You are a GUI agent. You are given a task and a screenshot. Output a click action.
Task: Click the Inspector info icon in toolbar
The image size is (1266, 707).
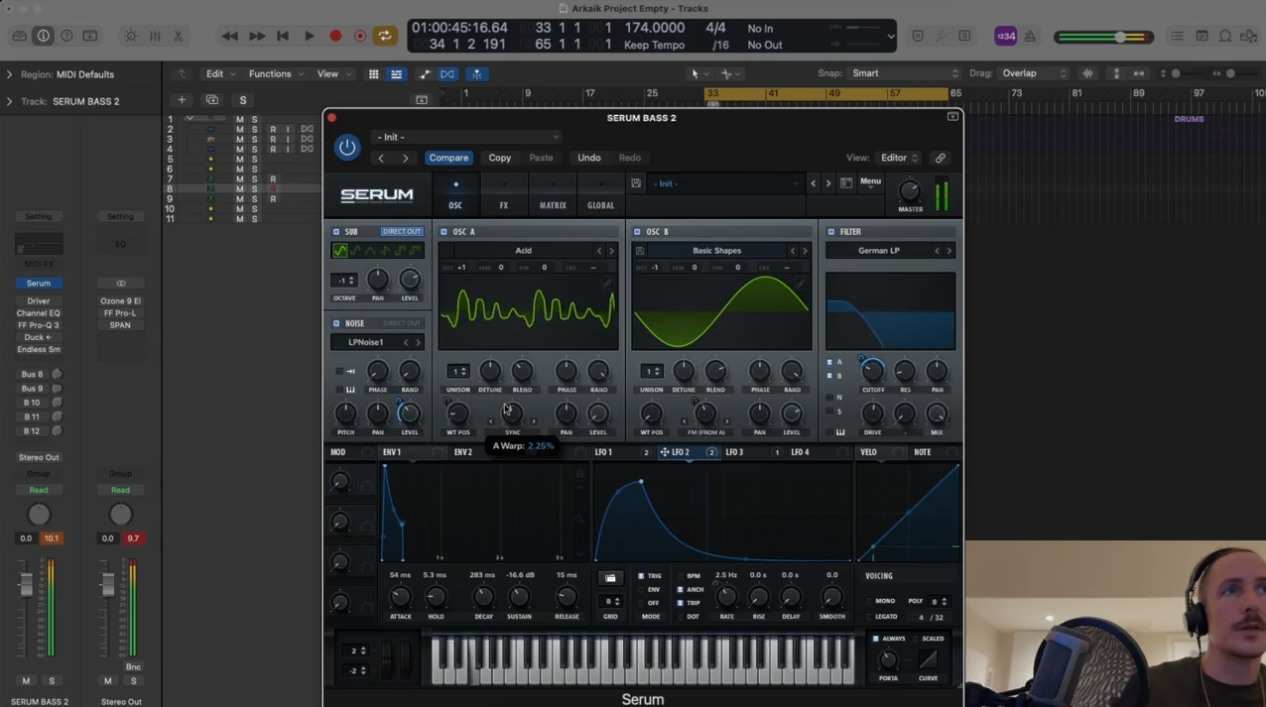43,36
